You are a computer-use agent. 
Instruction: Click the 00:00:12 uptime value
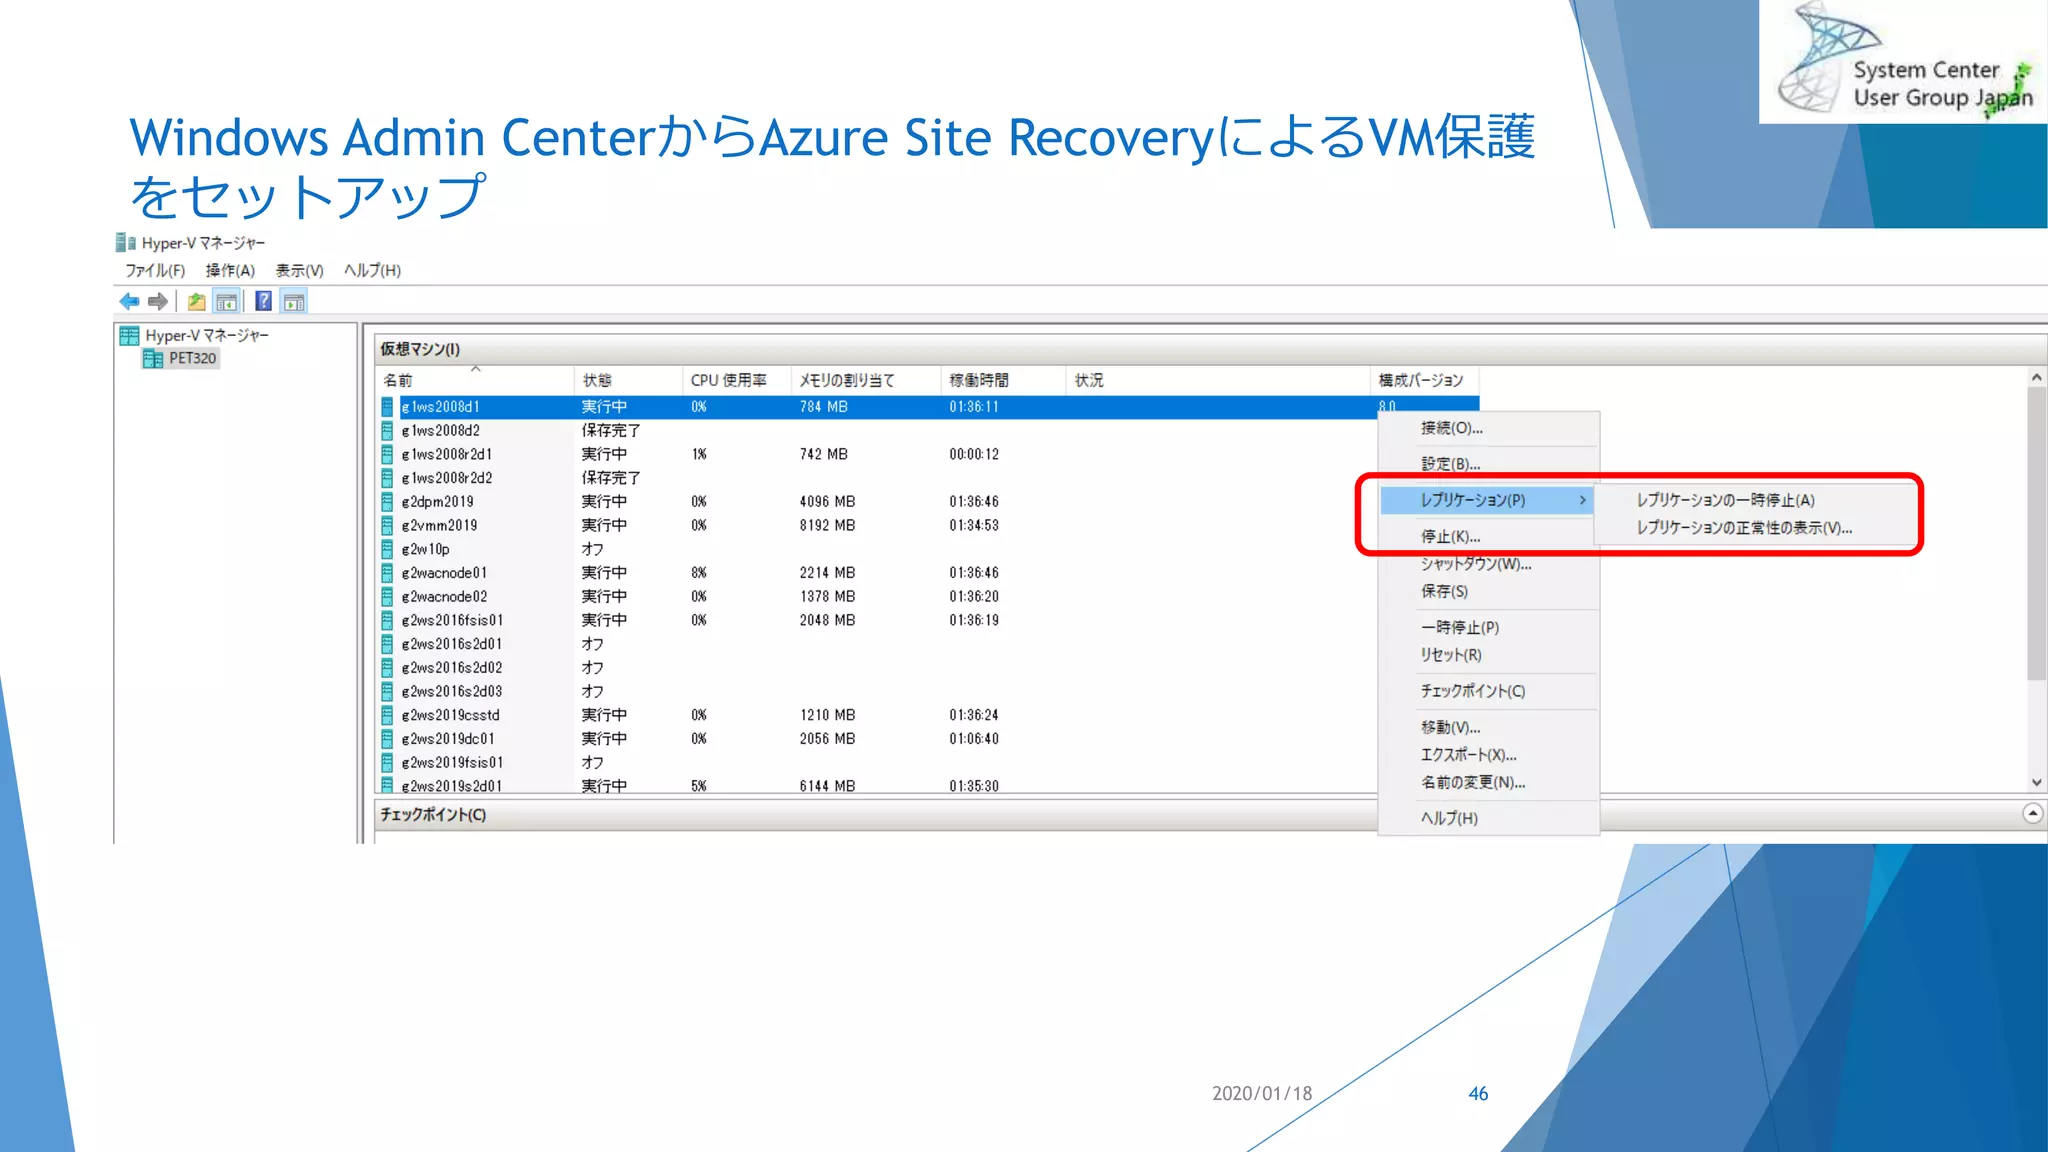pos(974,454)
